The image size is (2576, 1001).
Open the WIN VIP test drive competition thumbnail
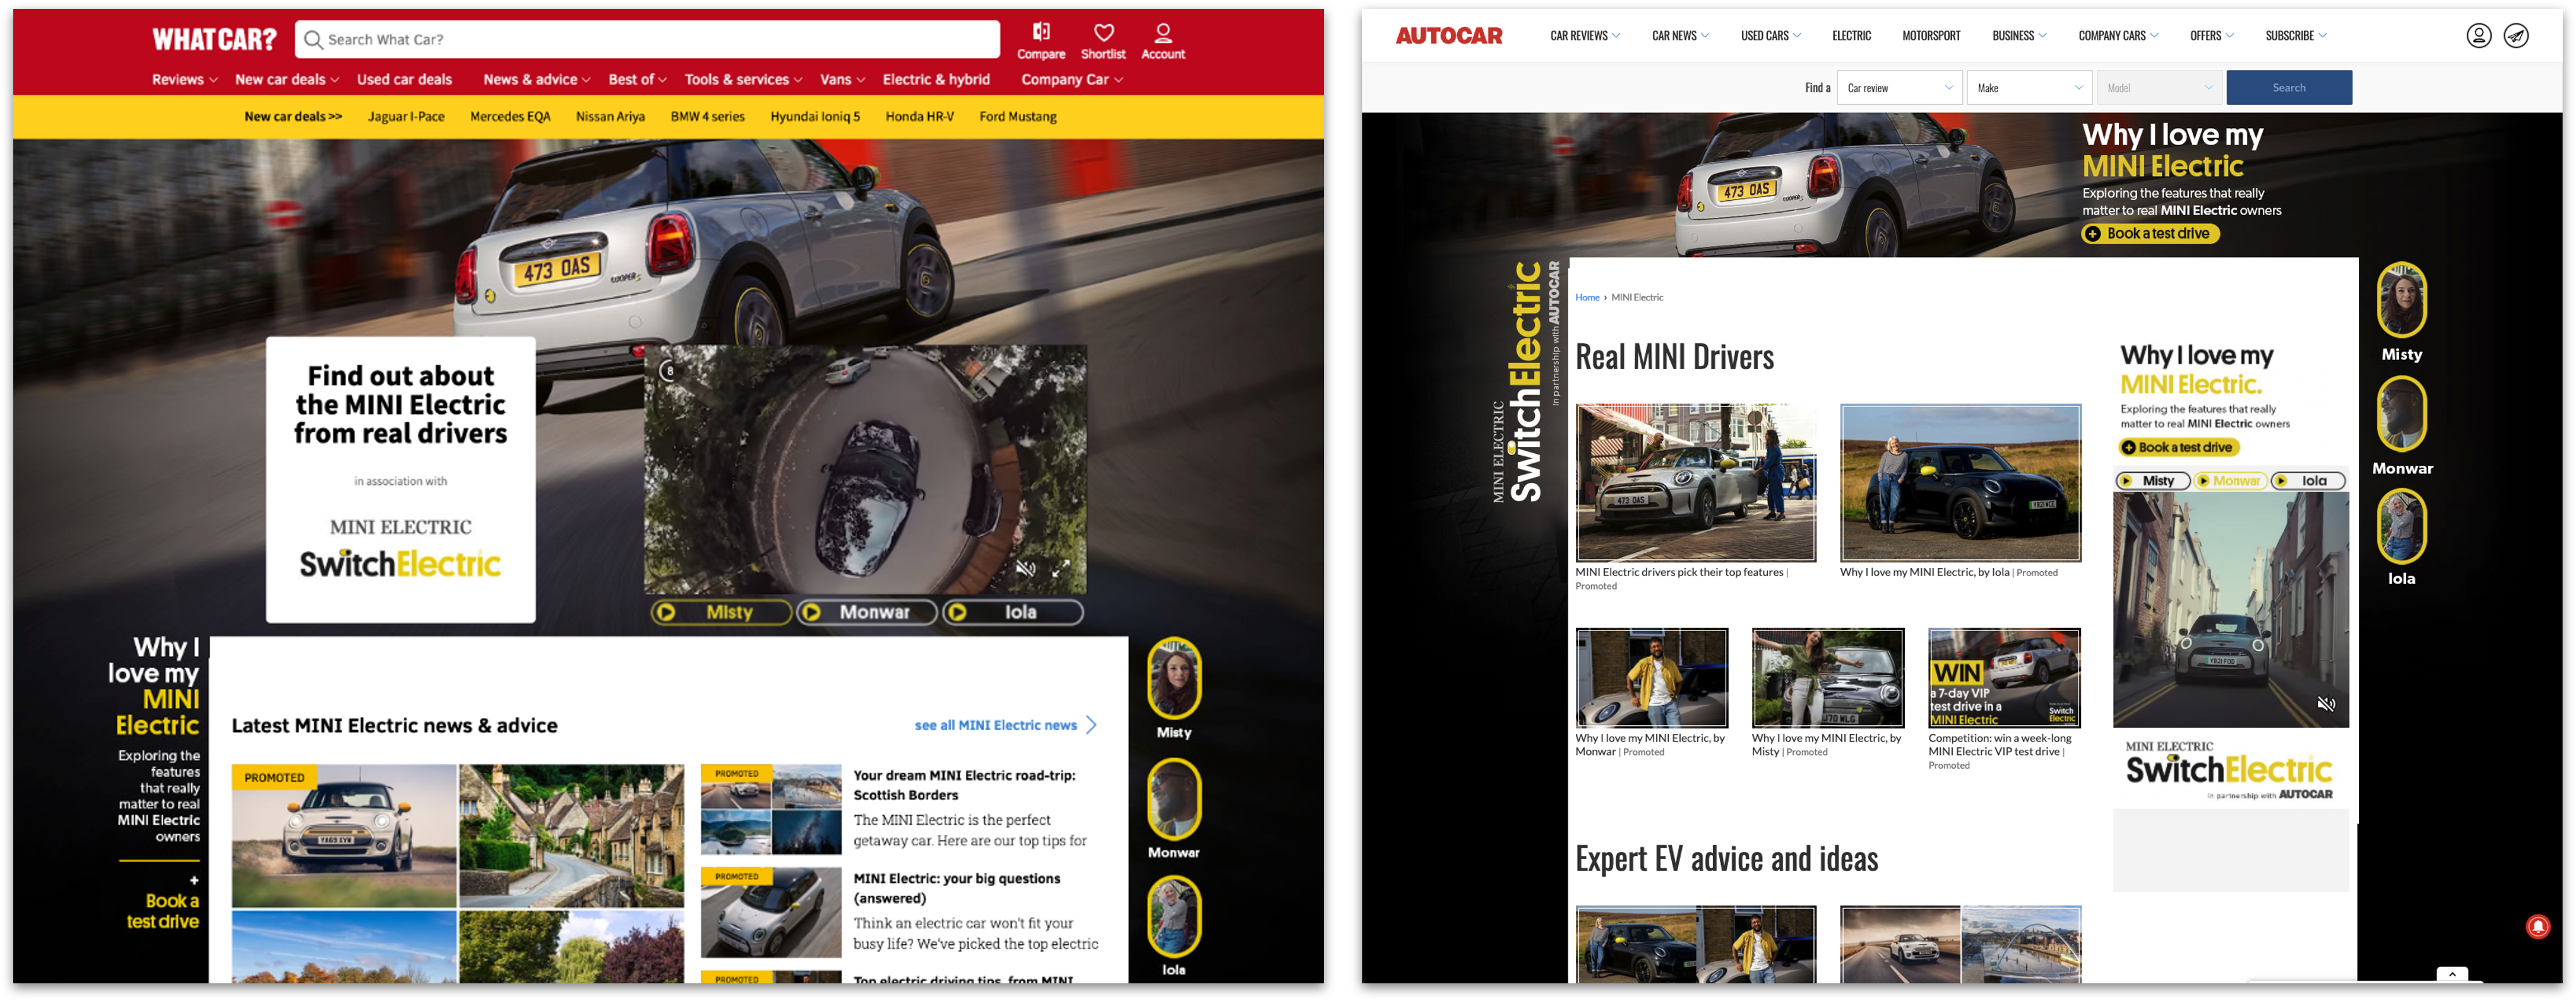[x=2004, y=678]
